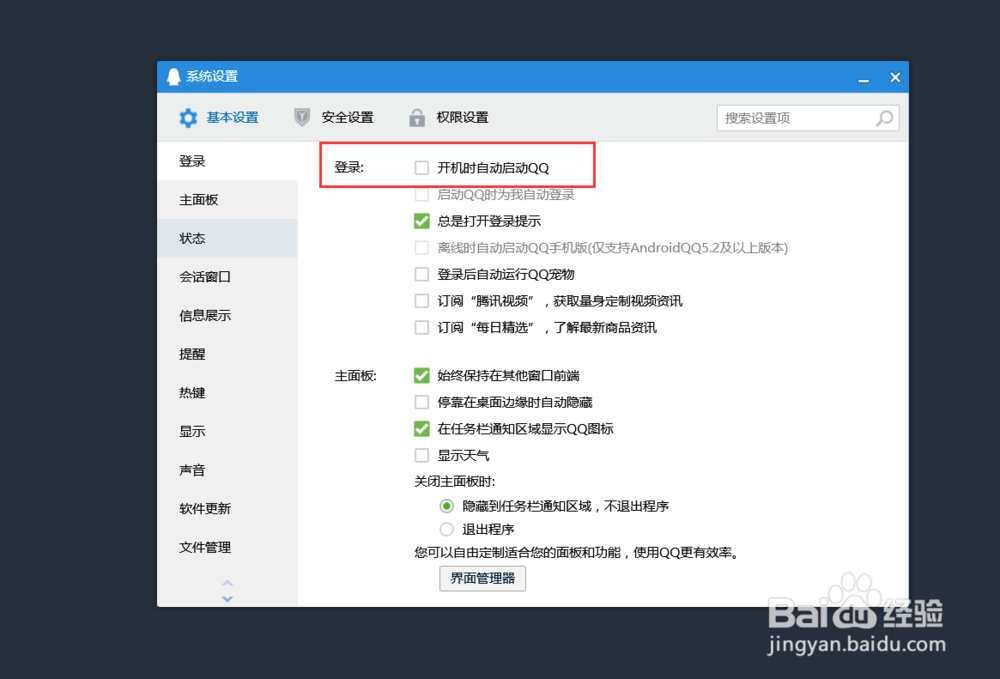
Task: Enable 开机时自动启动QQ checkbox
Action: point(421,167)
